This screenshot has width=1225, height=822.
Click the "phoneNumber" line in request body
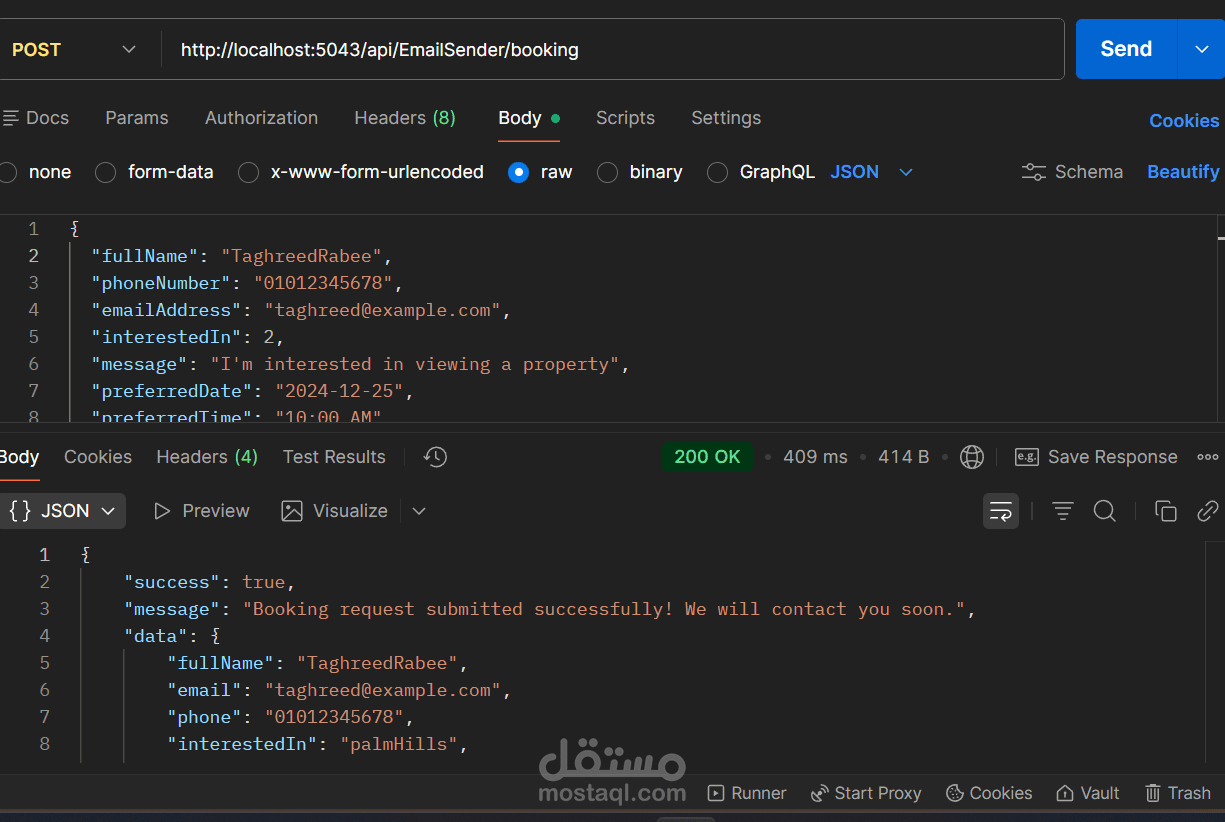click(x=247, y=283)
